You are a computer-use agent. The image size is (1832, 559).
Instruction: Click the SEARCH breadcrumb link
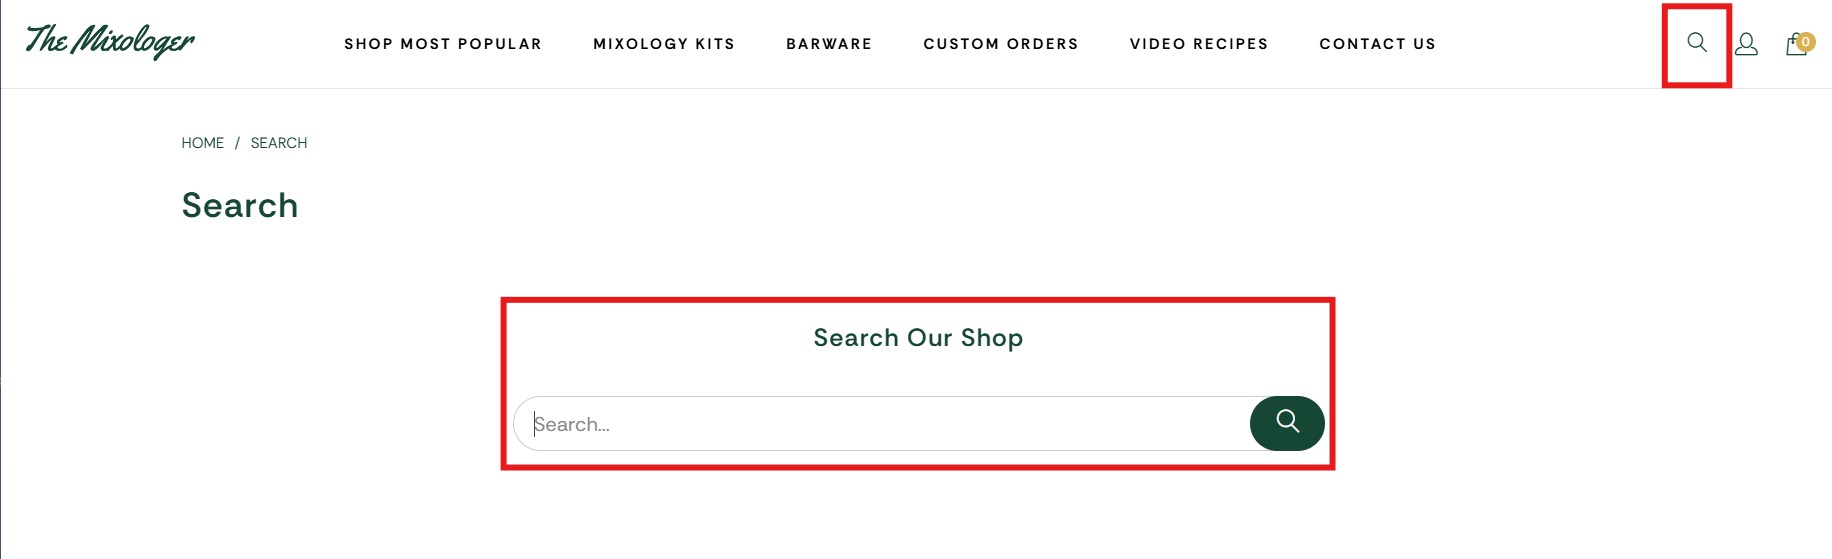click(x=279, y=143)
